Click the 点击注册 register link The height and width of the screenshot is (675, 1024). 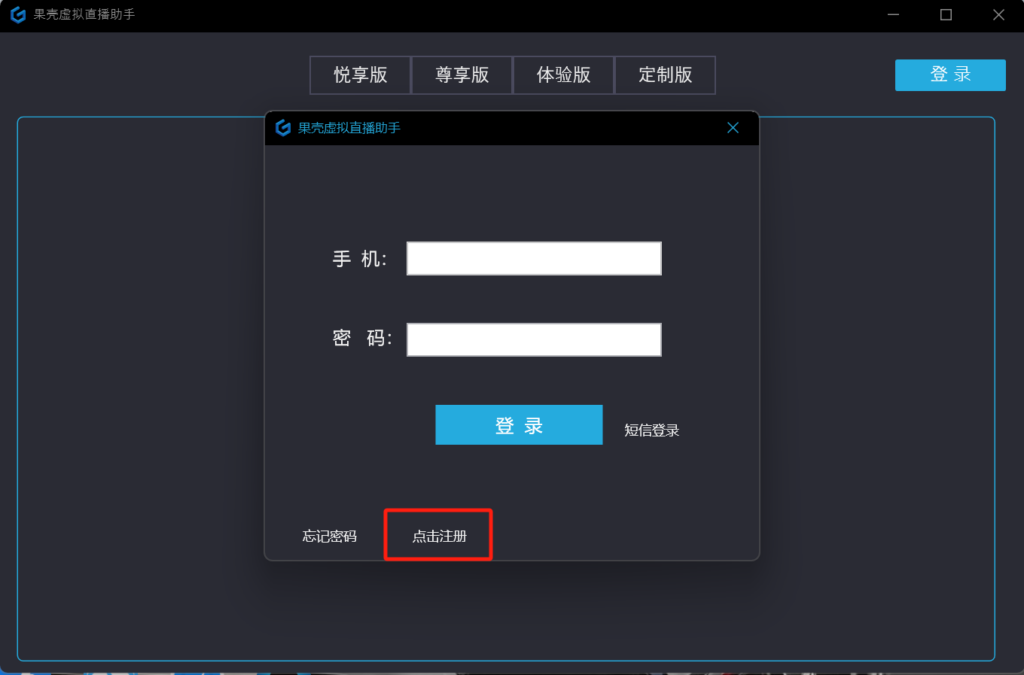[439, 536]
